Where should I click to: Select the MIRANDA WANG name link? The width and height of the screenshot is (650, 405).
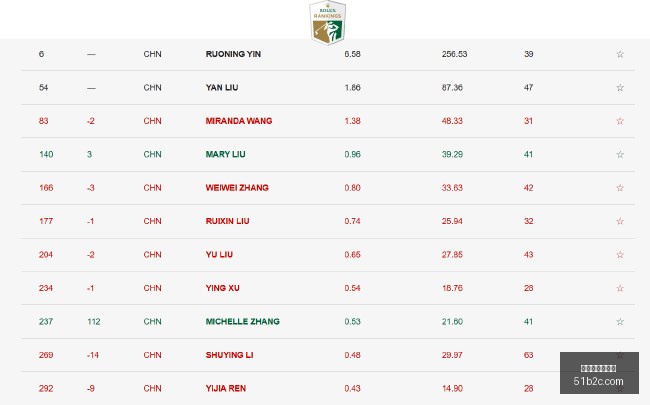[239, 121]
